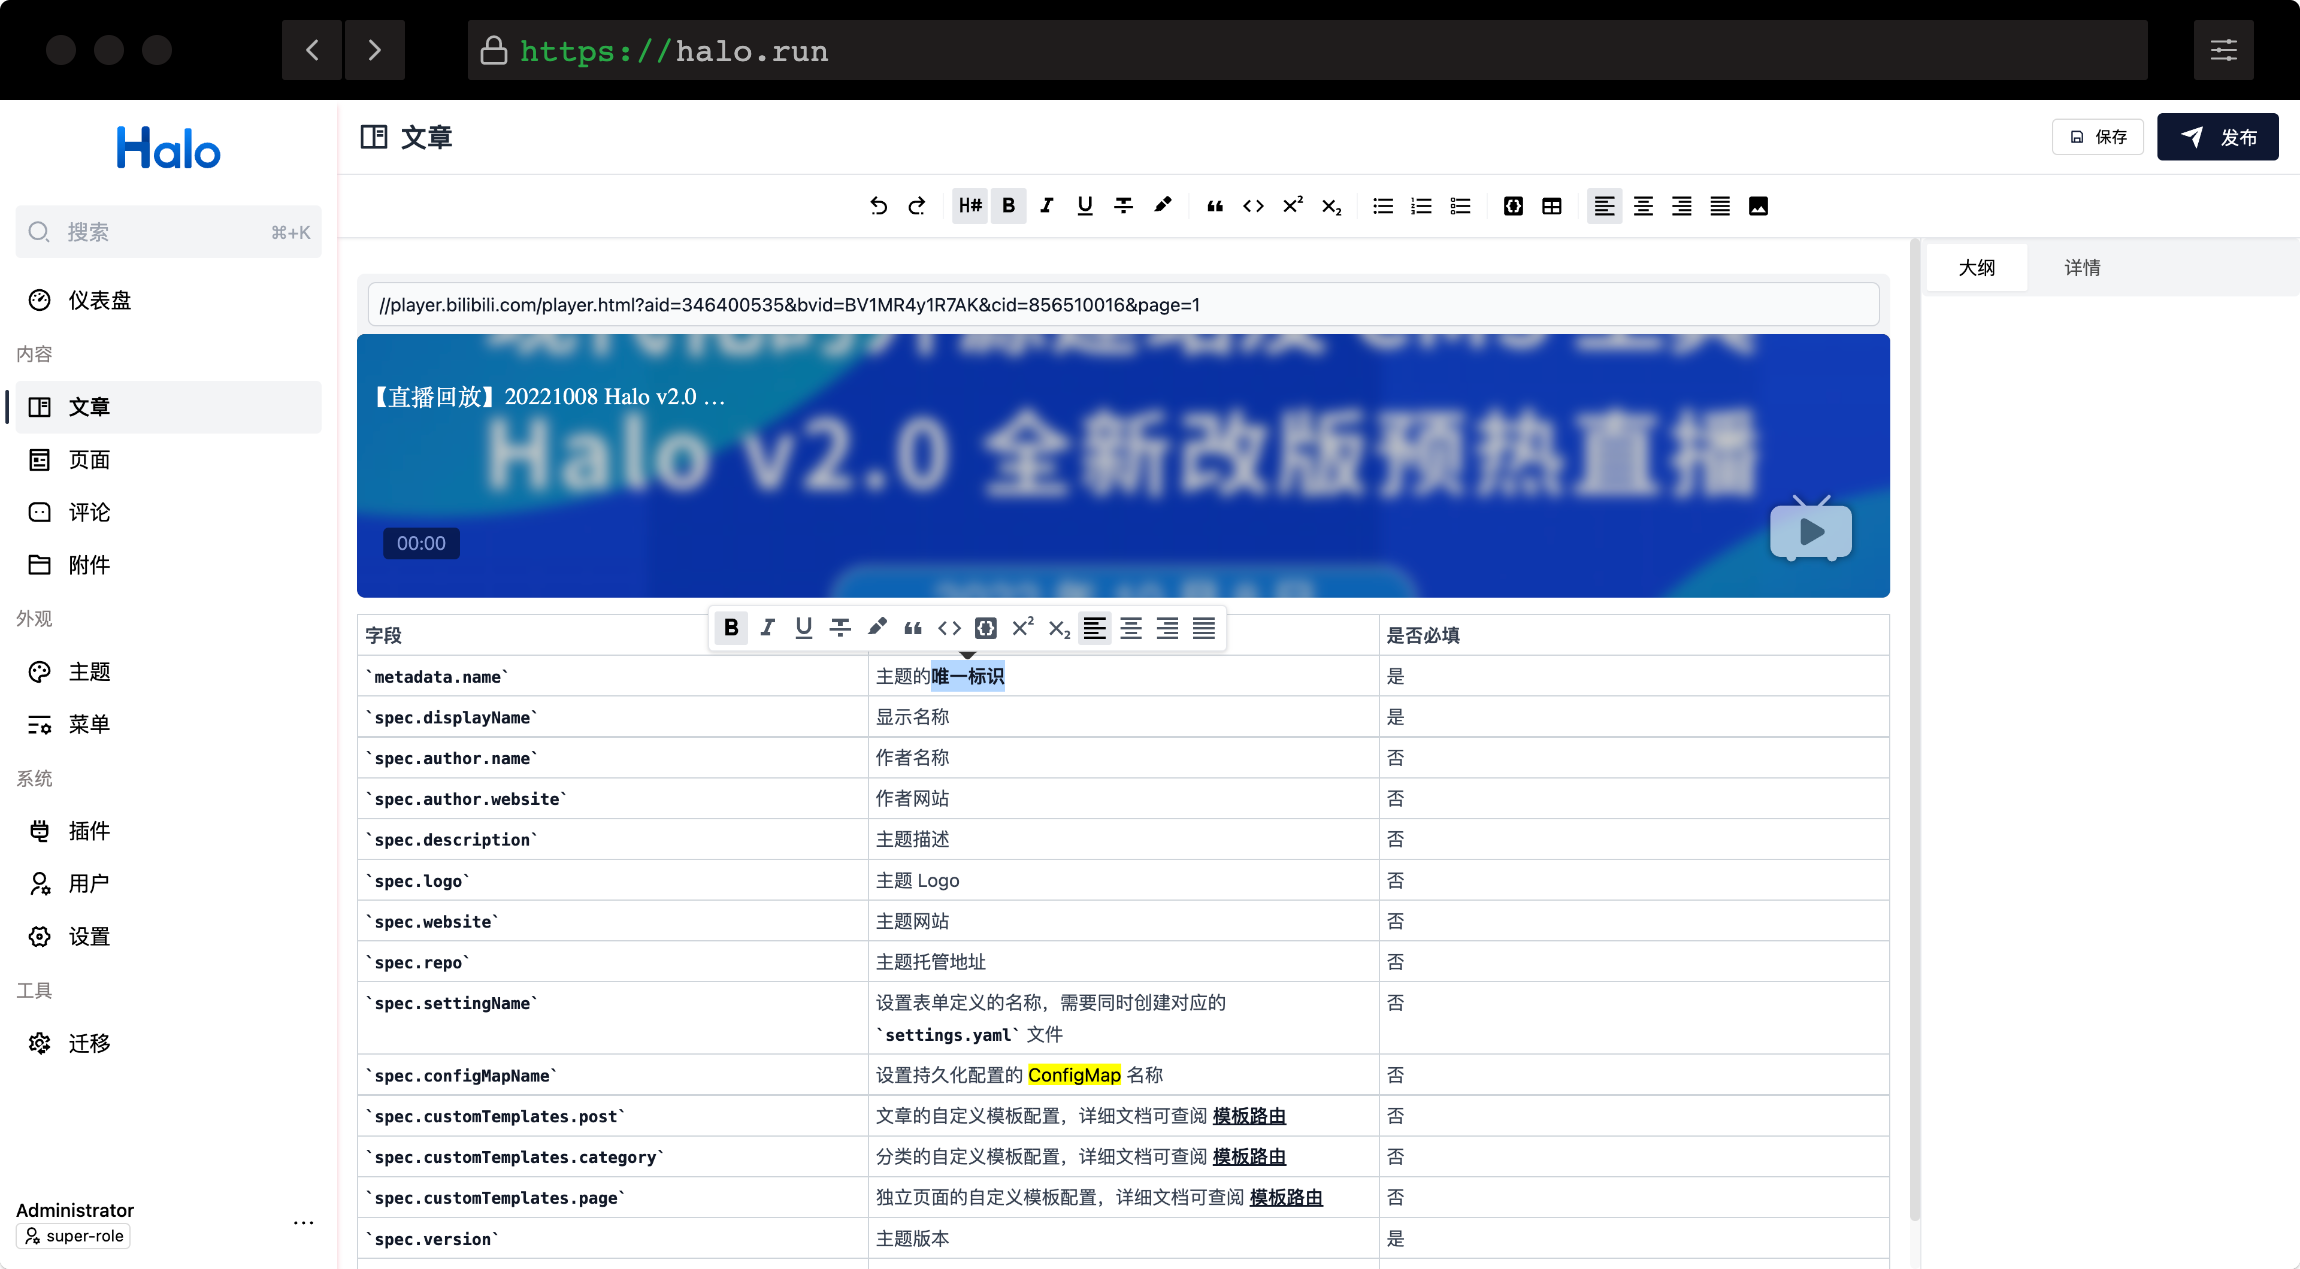Insert a table into the post

1551,206
